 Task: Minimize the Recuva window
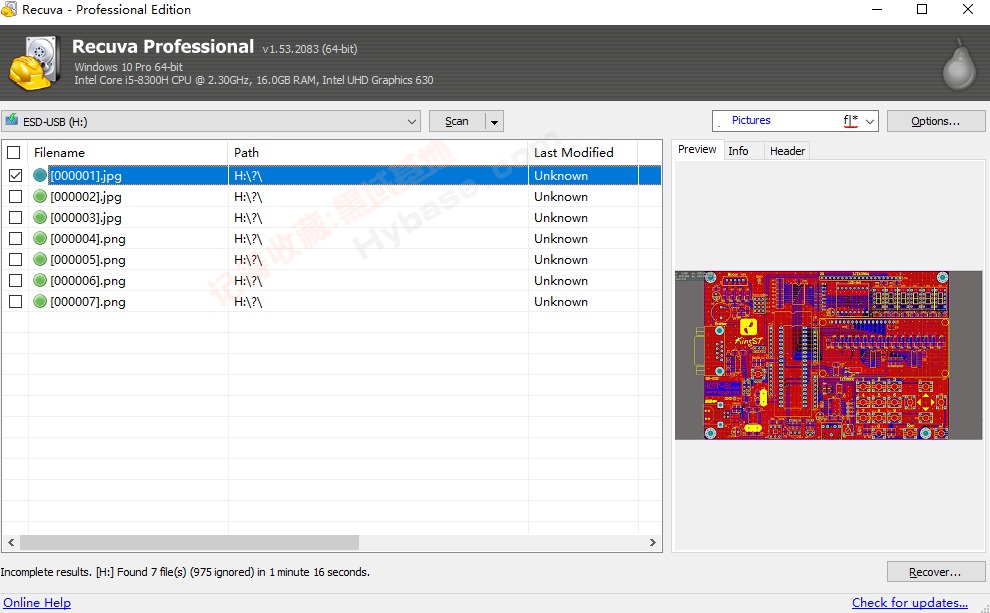click(x=877, y=9)
